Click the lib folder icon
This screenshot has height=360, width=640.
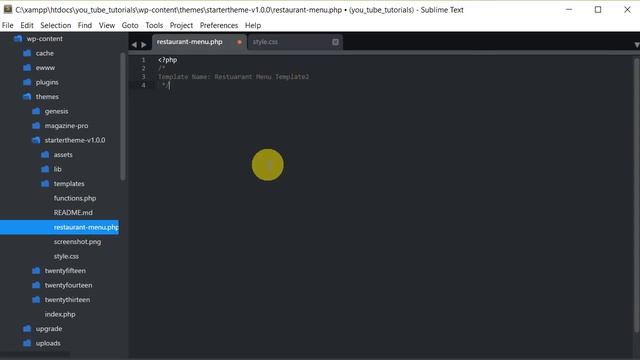(x=45, y=169)
